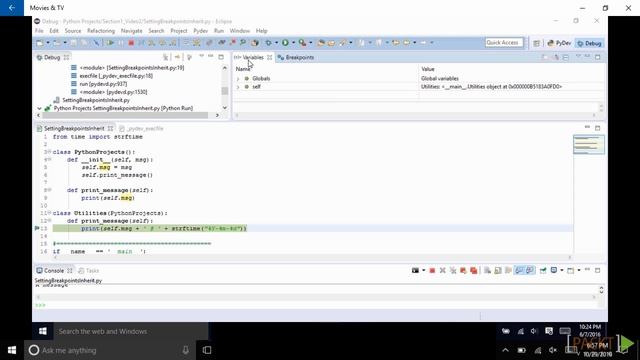Switch to the _pydev_execfile editor tab
640x360 pixels.
[142, 128]
